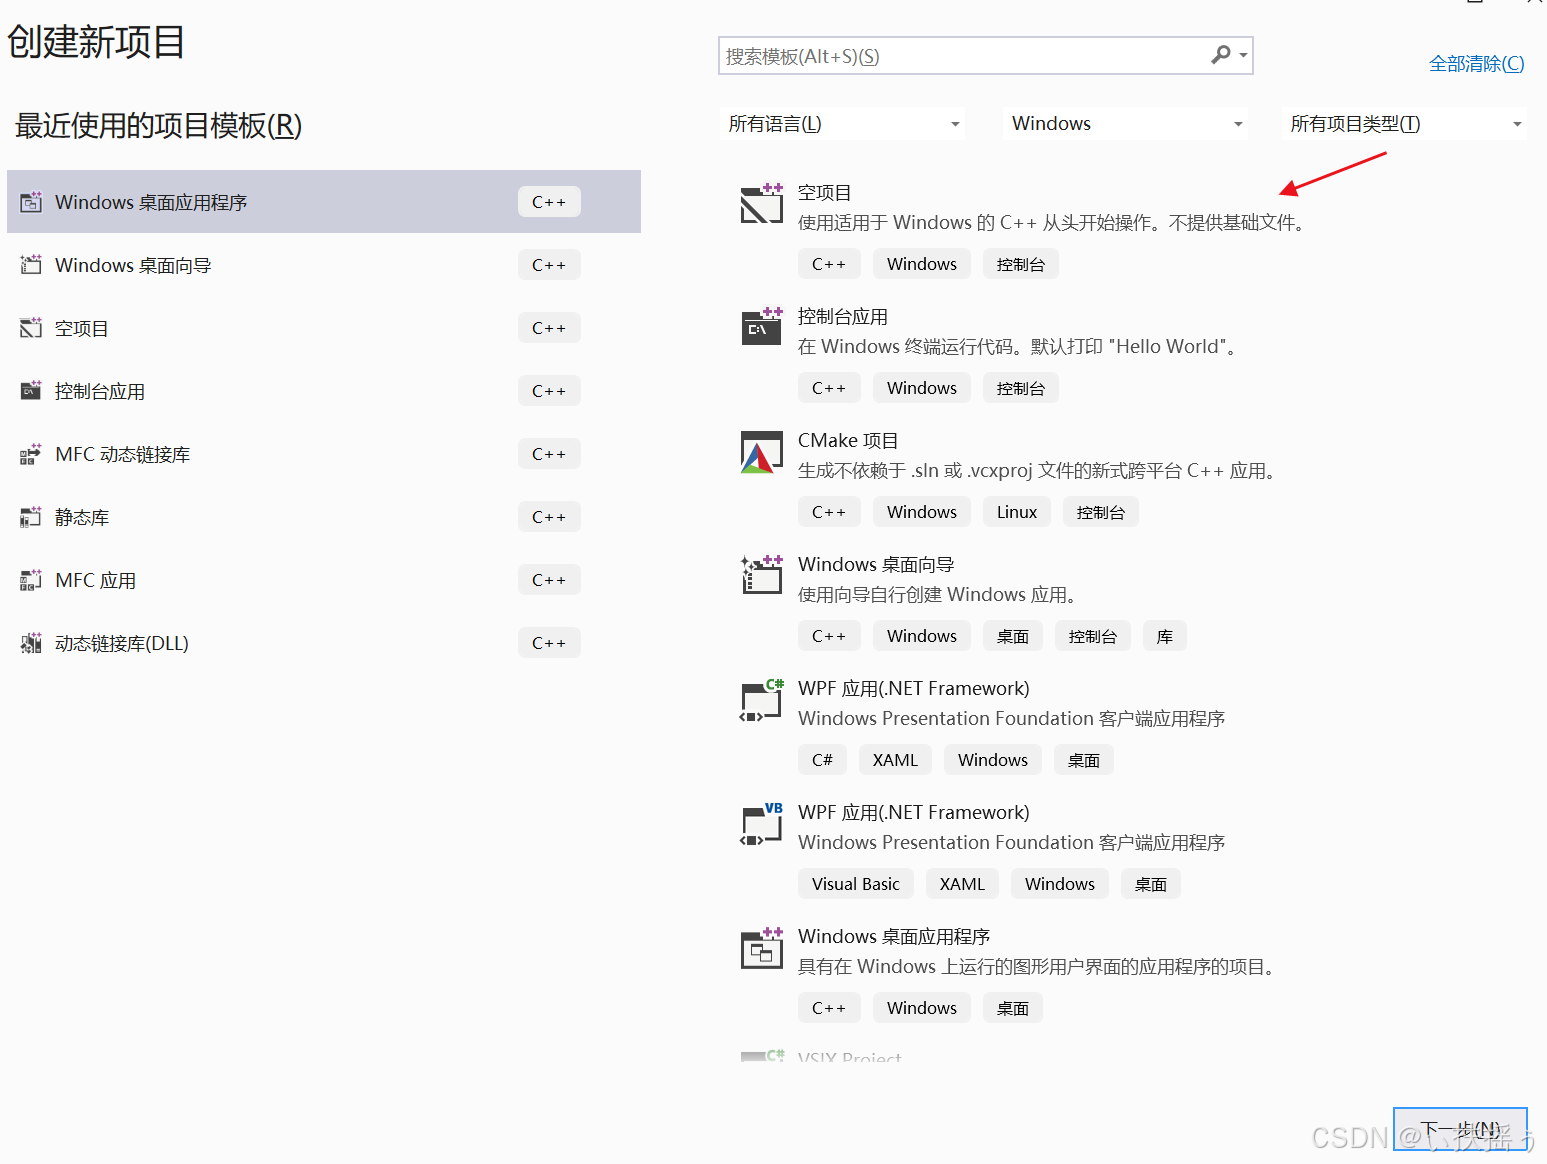Screen dimensions: 1547x1164
Task: Select the 控制台应用 console icon in results
Action: pyautogui.click(x=761, y=327)
